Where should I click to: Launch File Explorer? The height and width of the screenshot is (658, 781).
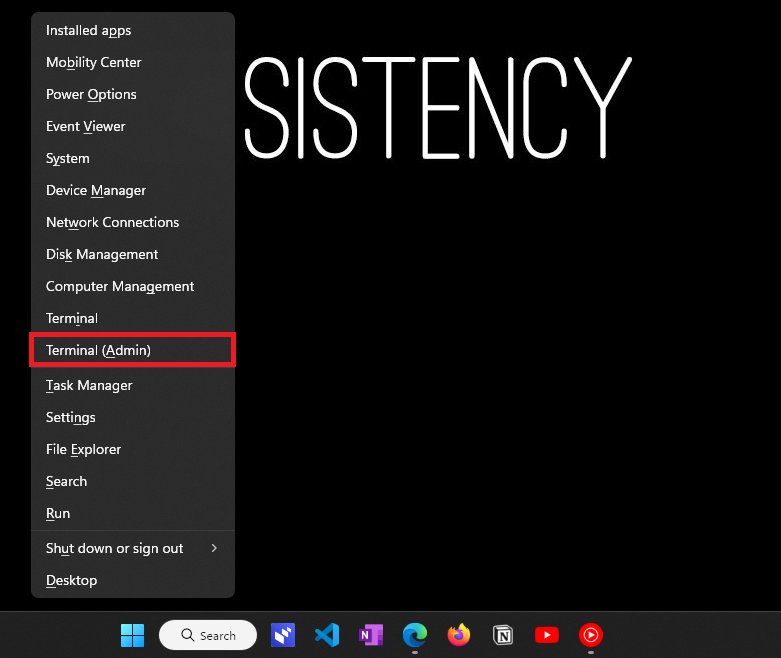tap(133, 449)
